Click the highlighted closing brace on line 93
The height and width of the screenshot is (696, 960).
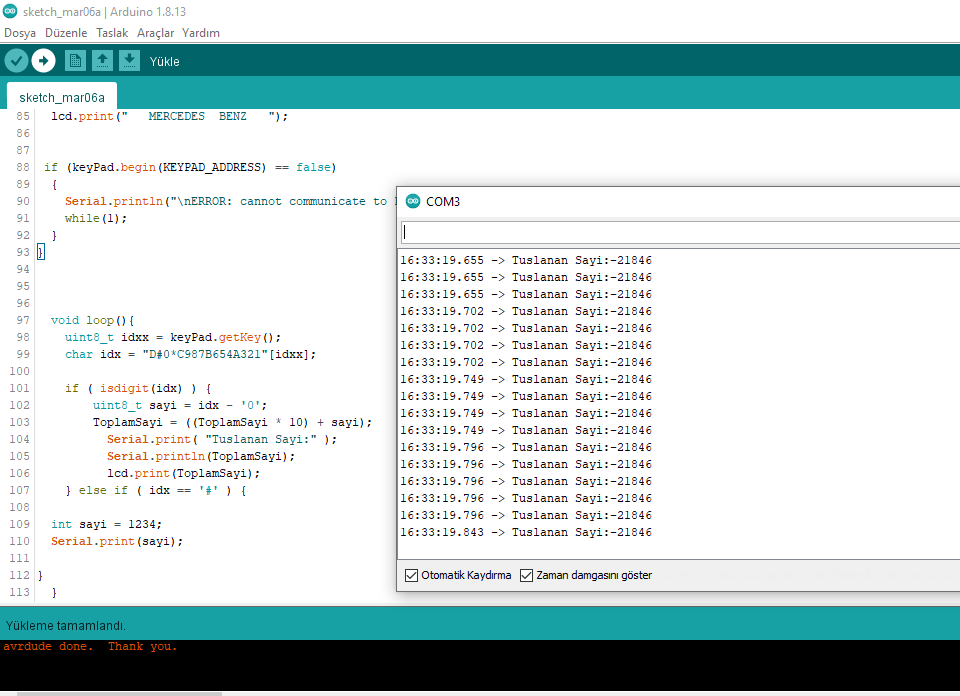coord(41,252)
